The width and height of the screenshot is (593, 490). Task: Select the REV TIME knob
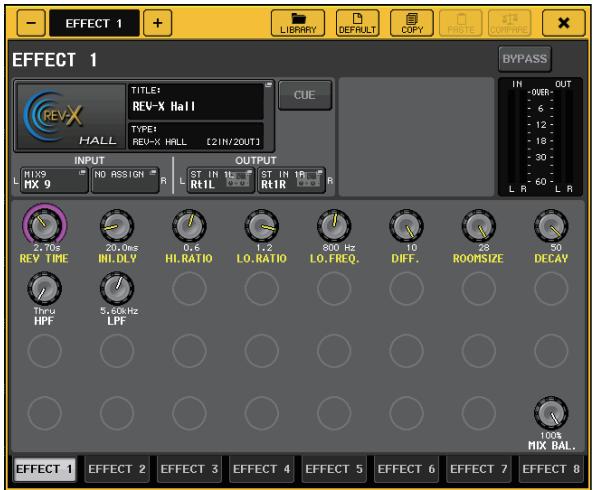tap(45, 225)
